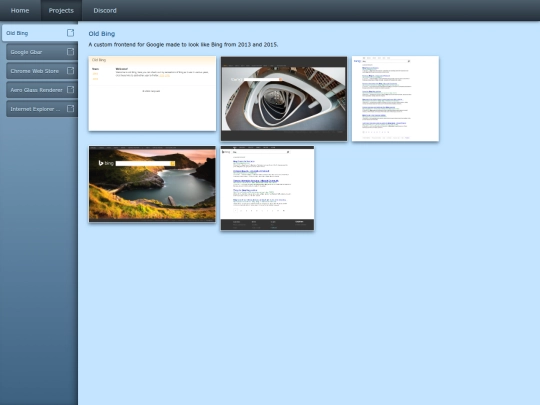540x405 pixels.
Task: Click the open-external icon beside Google Gbar
Action: 70,52
